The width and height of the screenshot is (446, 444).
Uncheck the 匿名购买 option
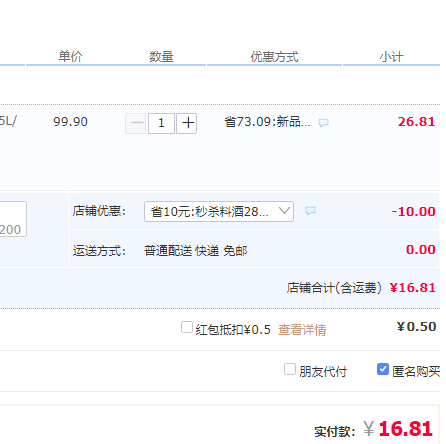(x=383, y=369)
